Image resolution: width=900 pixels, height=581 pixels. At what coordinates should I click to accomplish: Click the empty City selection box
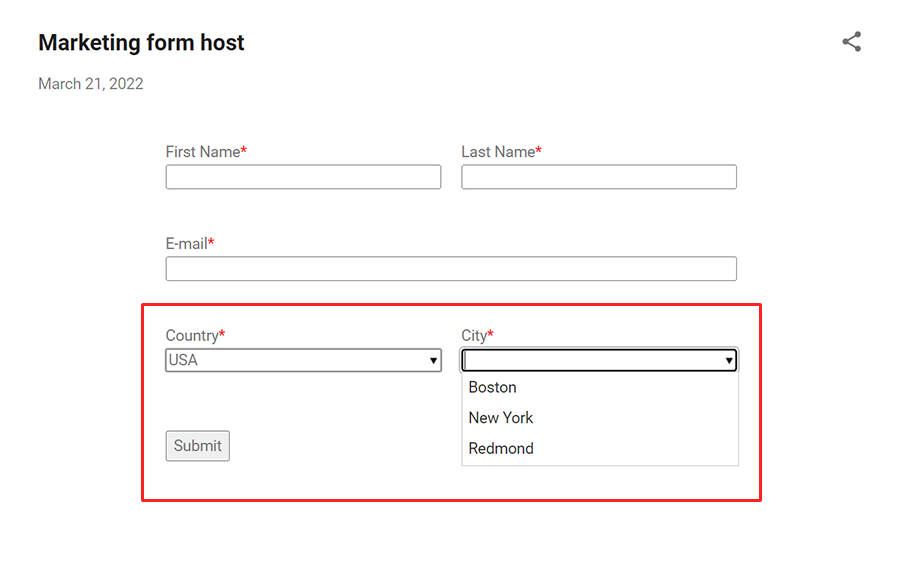pyautogui.click(x=590, y=360)
